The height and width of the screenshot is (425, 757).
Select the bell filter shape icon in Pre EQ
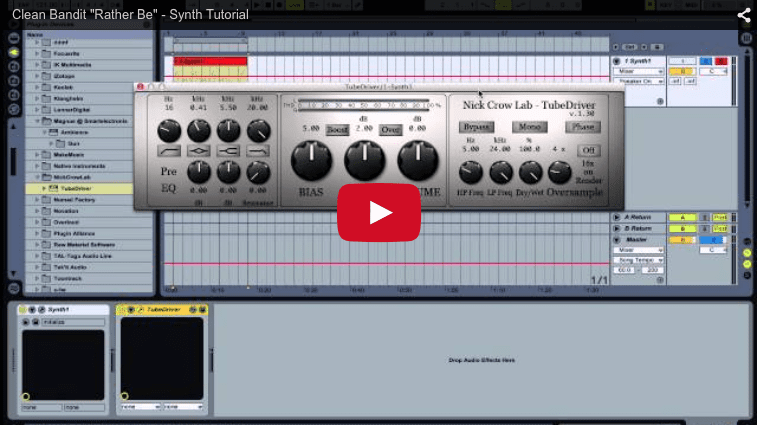[x=198, y=151]
